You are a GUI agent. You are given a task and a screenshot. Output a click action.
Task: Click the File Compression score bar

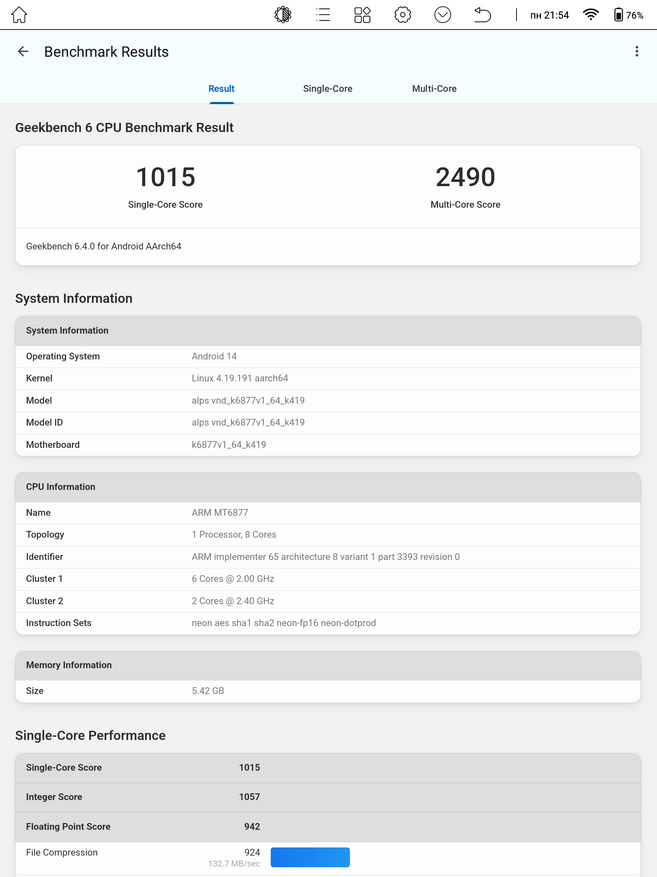(310, 857)
